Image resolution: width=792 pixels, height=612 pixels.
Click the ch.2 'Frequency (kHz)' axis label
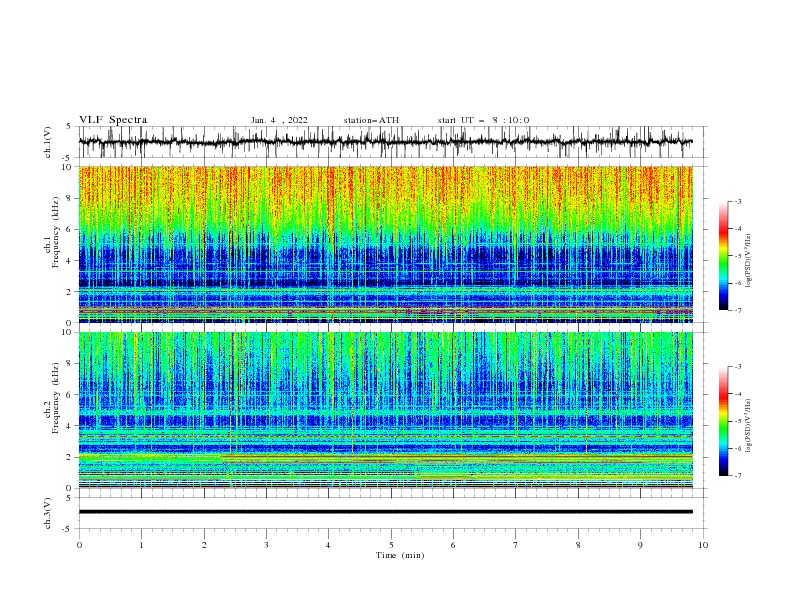56,397
